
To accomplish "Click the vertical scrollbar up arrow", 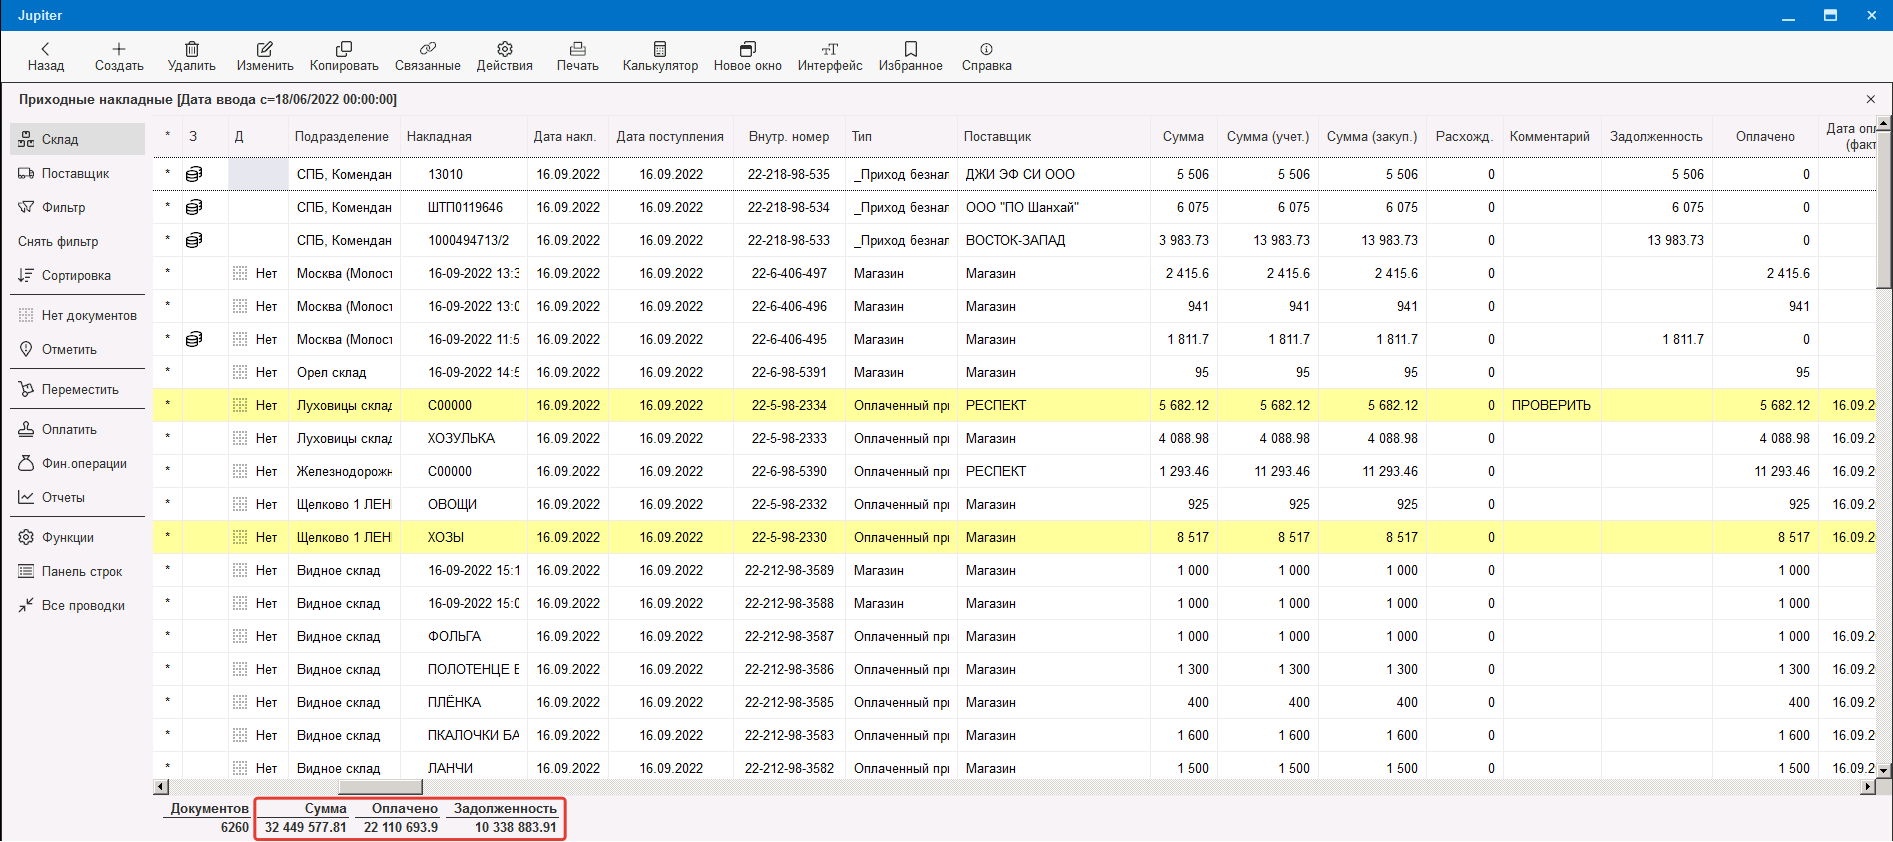I will click(1884, 124).
